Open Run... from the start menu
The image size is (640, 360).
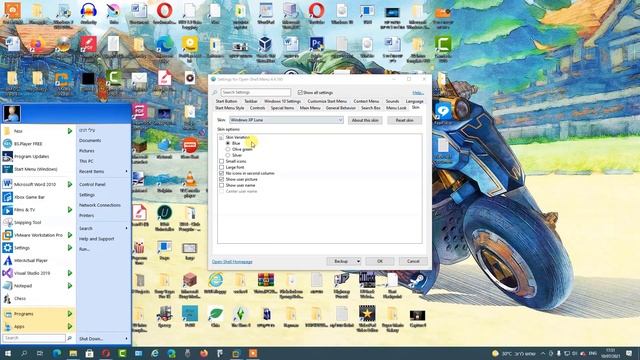pyautogui.click(x=103, y=249)
